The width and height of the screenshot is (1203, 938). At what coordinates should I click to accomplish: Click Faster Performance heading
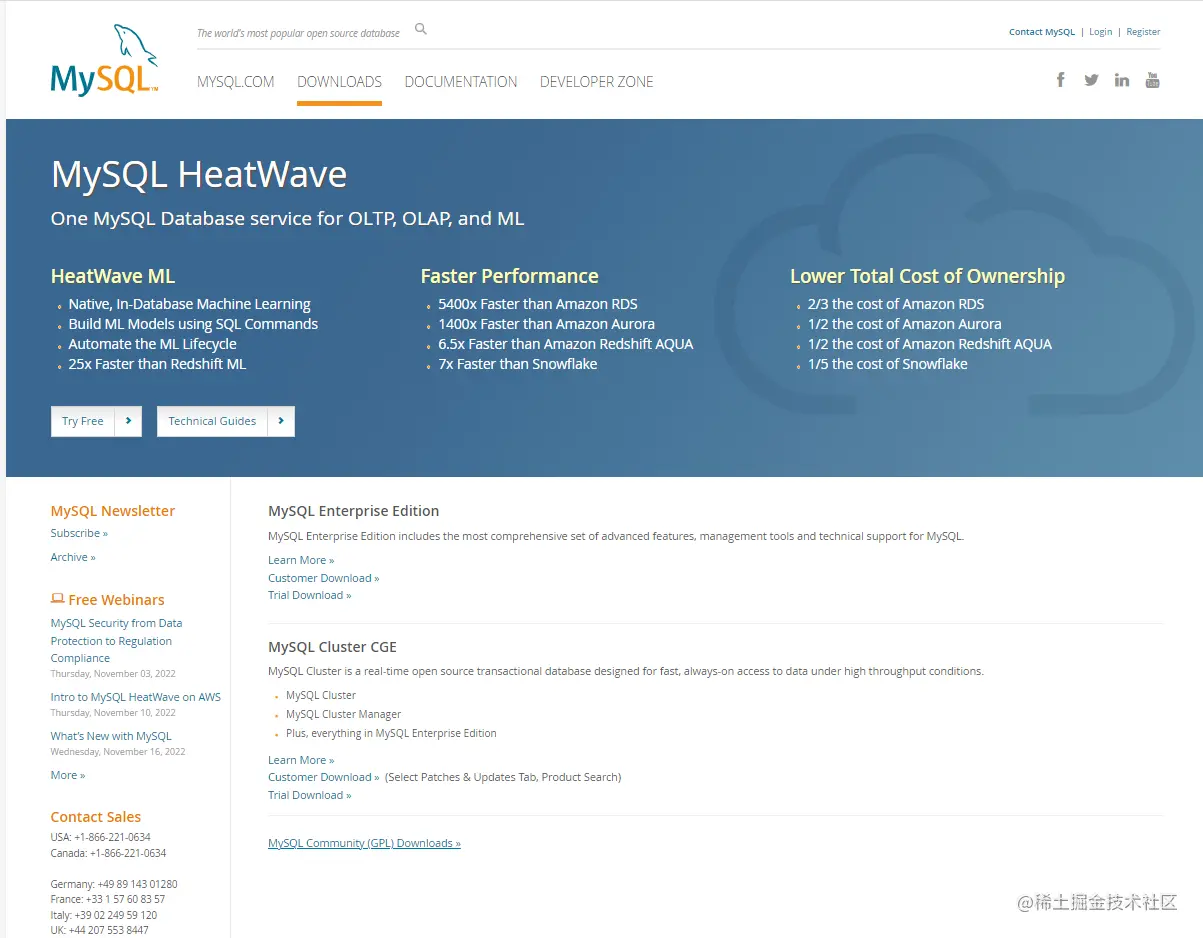(x=510, y=276)
